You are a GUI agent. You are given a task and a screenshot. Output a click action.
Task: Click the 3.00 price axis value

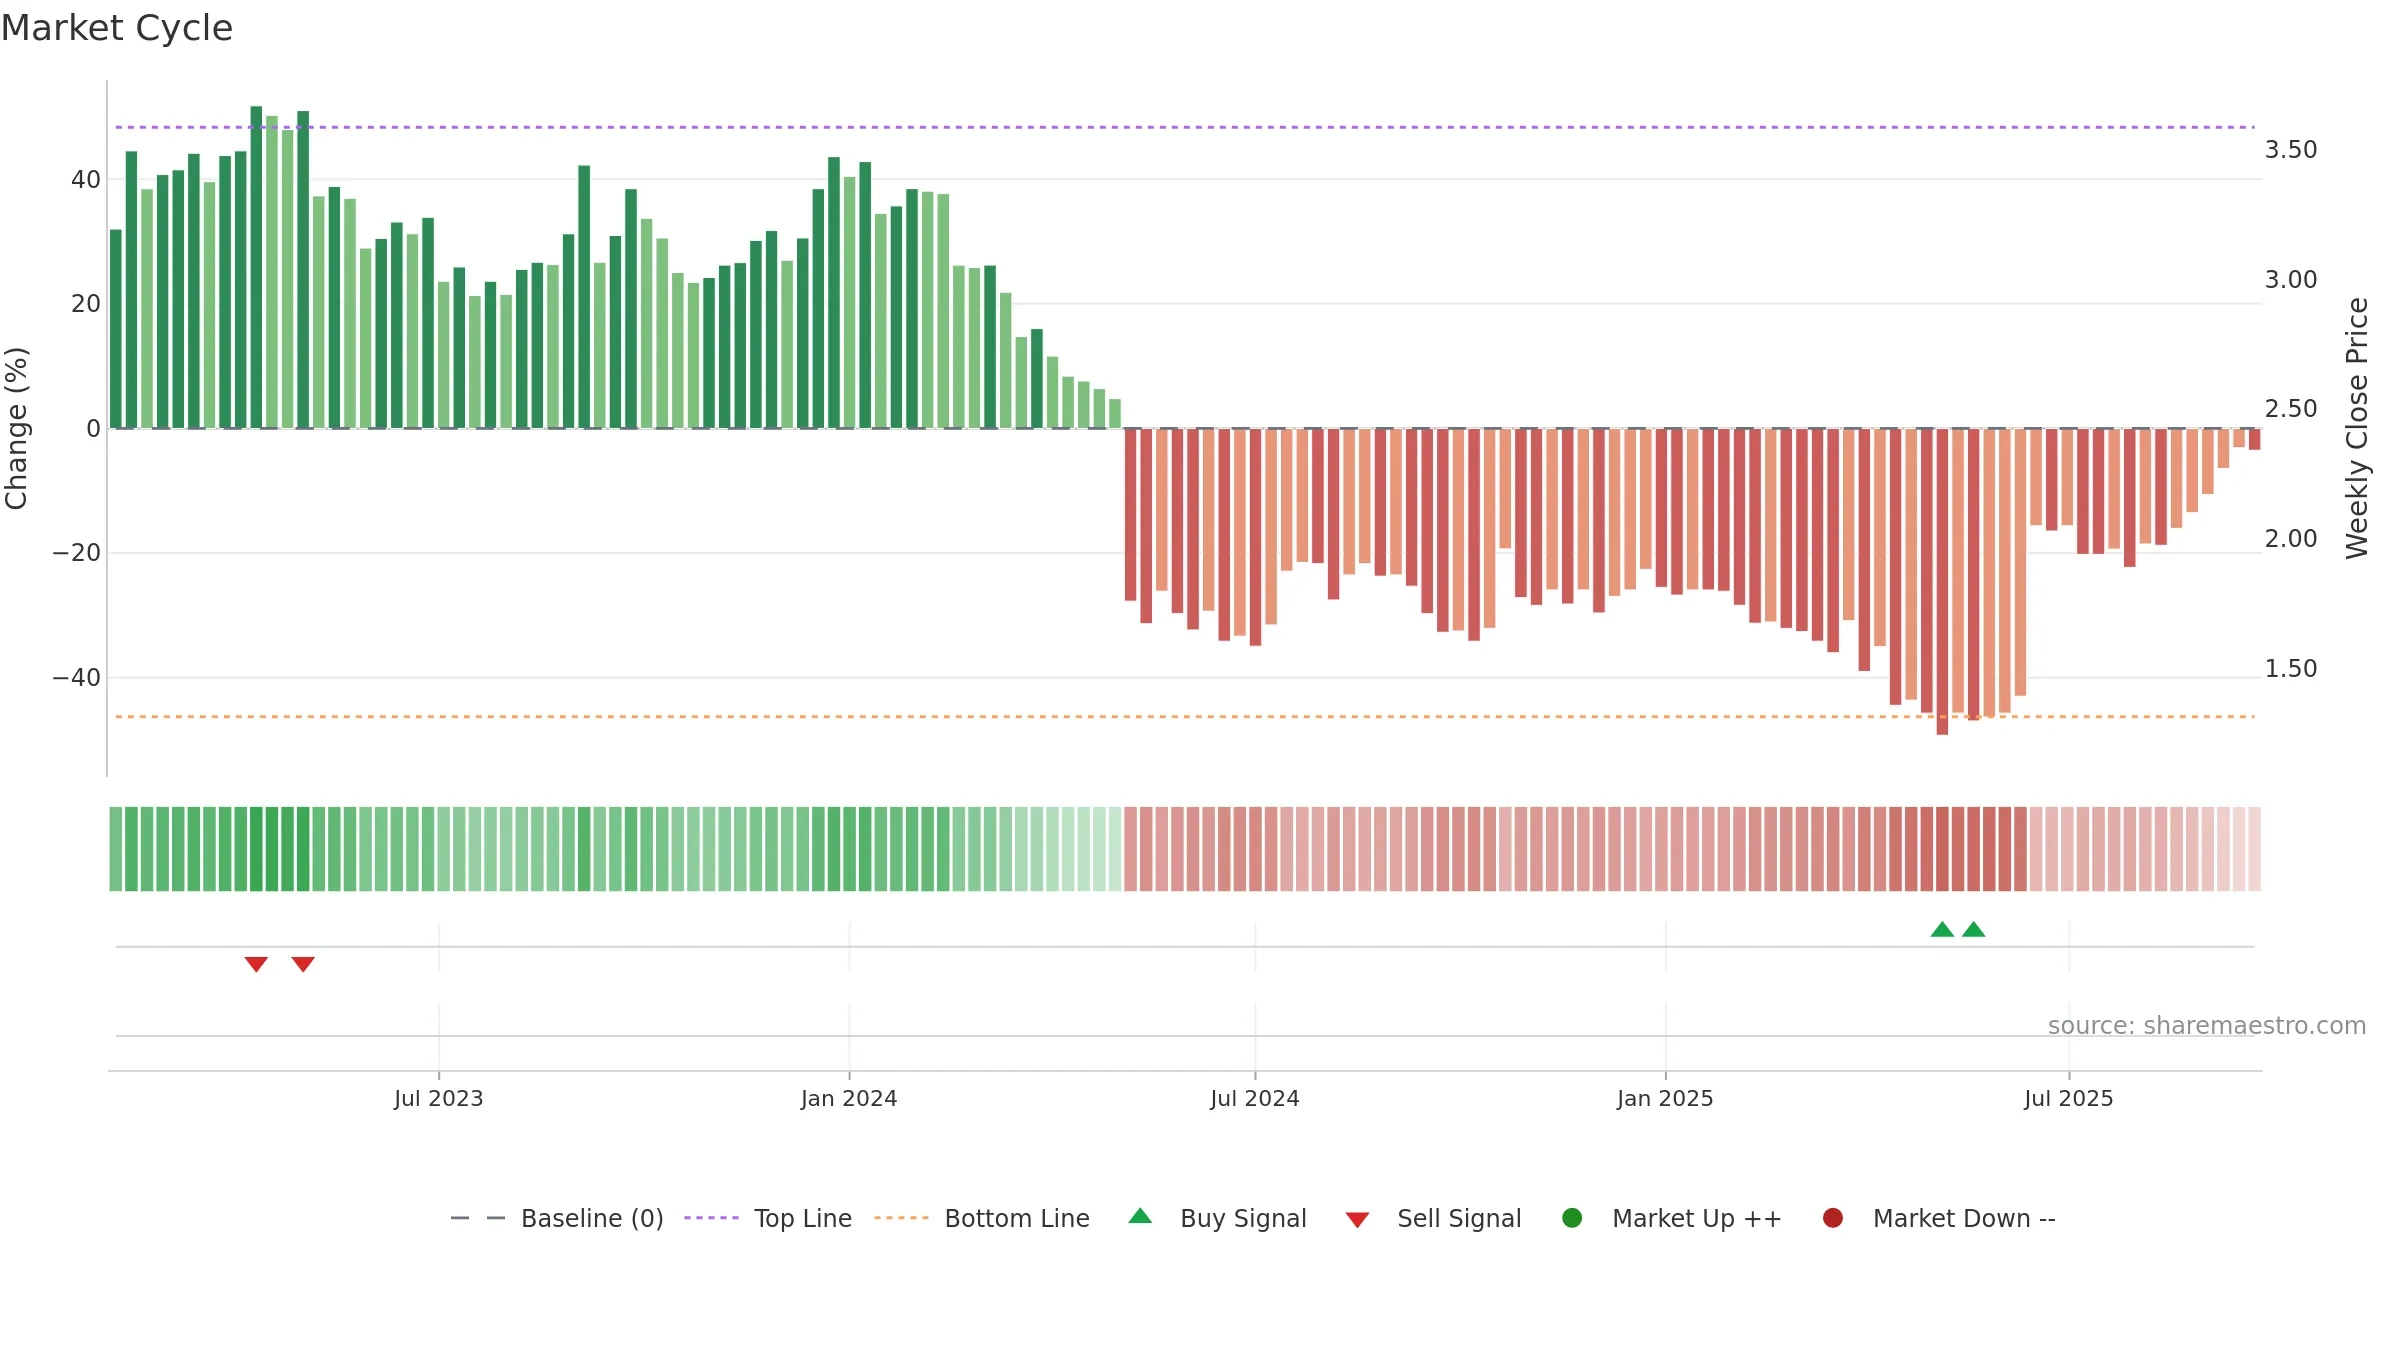[2291, 280]
